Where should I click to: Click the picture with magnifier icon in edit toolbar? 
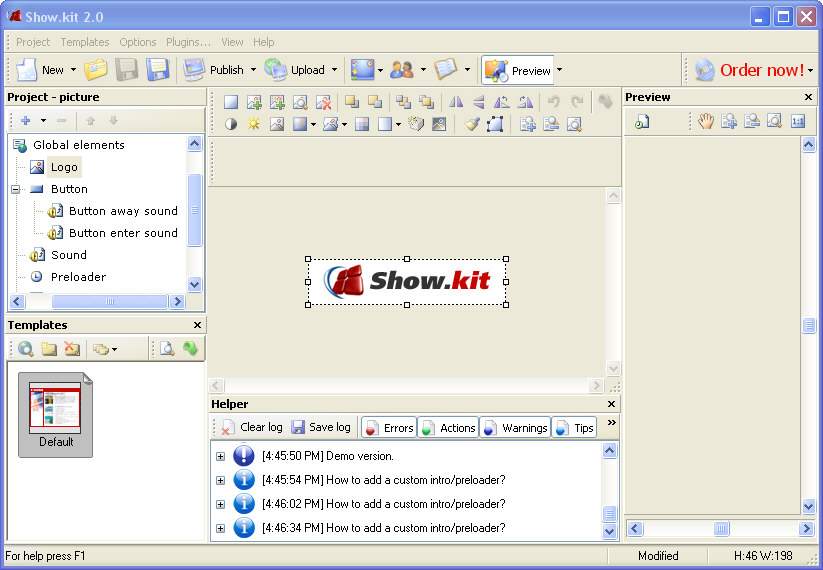point(300,102)
